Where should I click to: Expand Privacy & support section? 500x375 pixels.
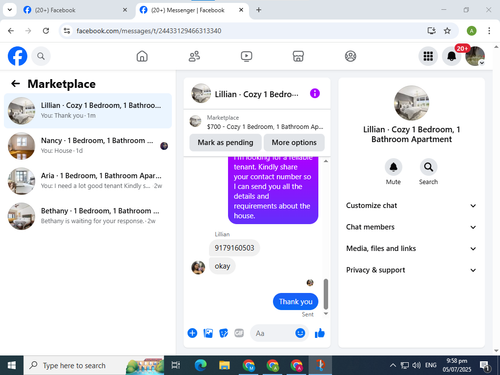411,270
